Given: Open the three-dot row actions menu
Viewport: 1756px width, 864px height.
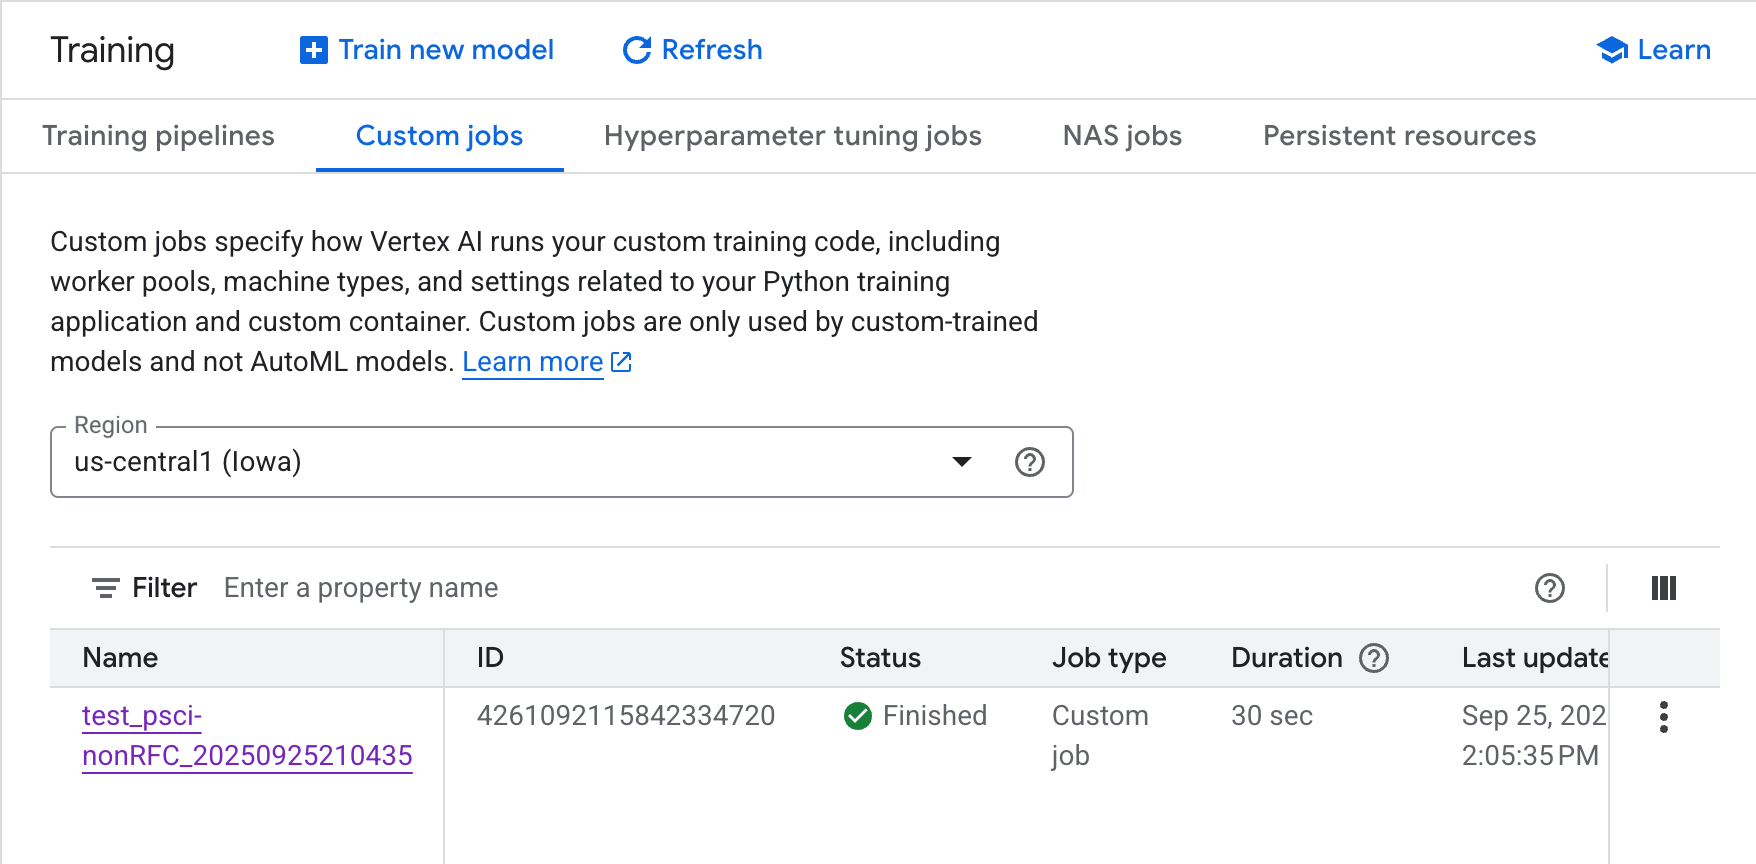Looking at the screenshot, I should point(1663,717).
